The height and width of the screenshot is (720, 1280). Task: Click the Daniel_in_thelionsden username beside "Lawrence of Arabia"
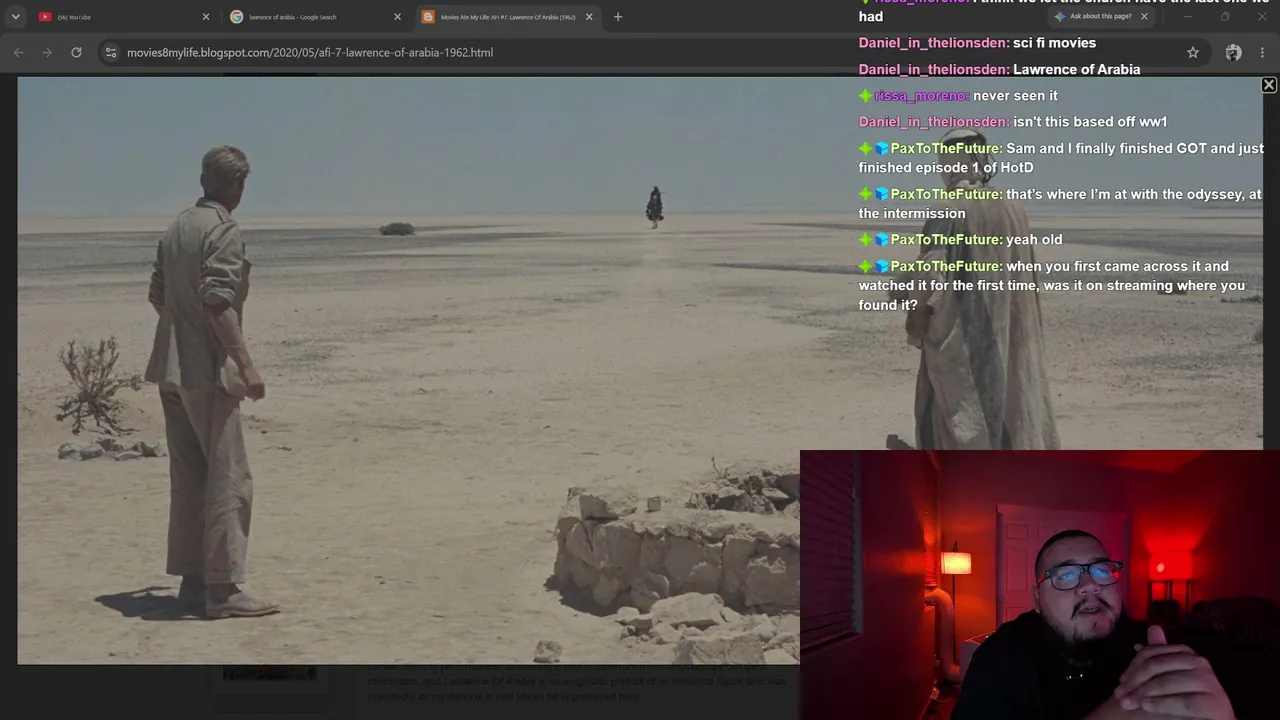point(934,70)
